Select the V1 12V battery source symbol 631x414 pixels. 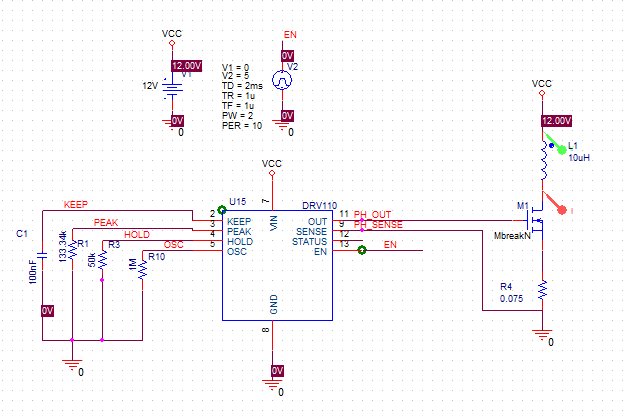172,88
